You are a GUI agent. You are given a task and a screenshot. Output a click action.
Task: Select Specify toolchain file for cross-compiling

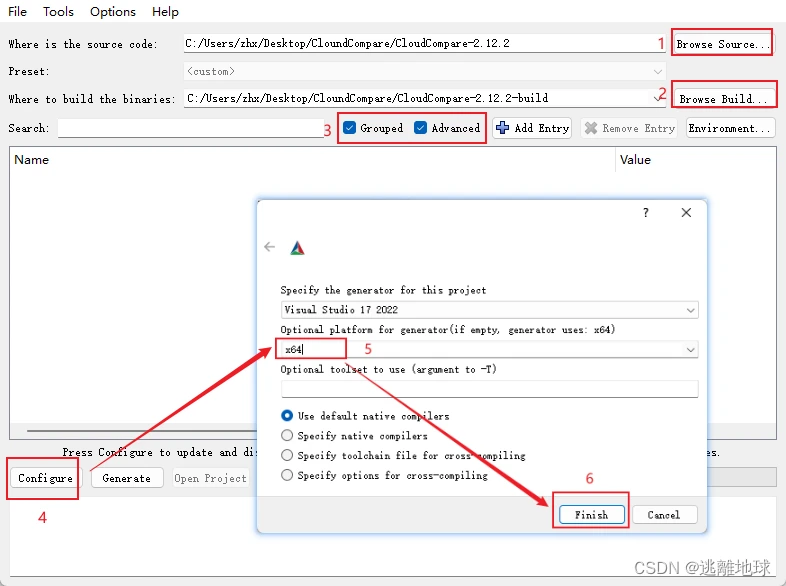[287, 455]
